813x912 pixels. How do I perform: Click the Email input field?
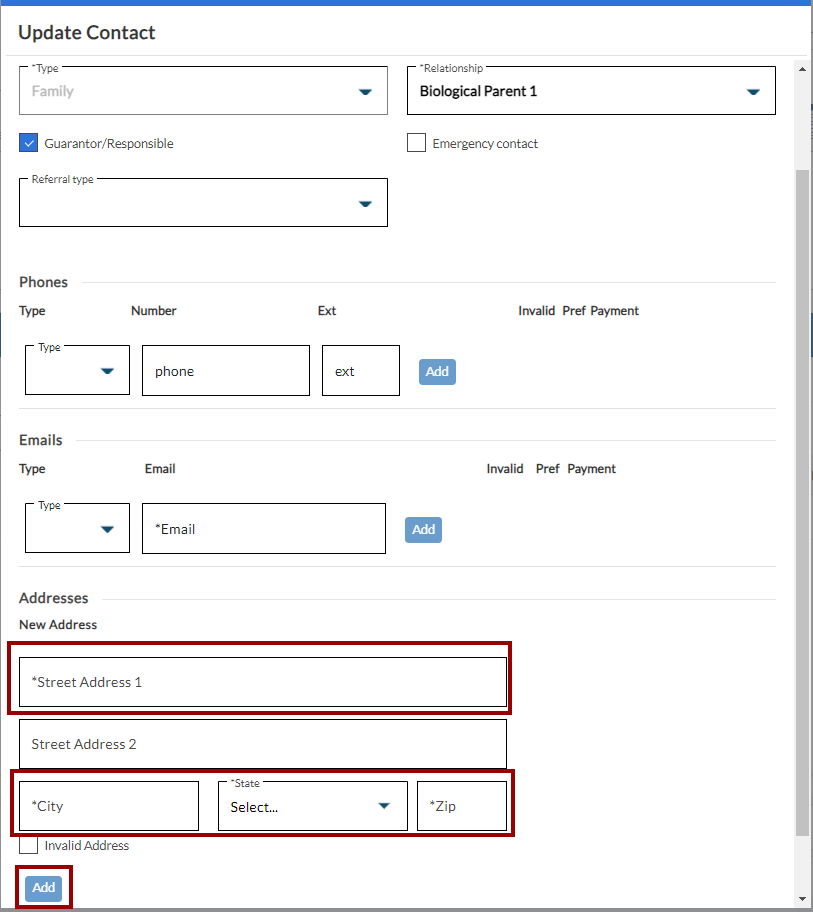pyautogui.click(x=263, y=529)
